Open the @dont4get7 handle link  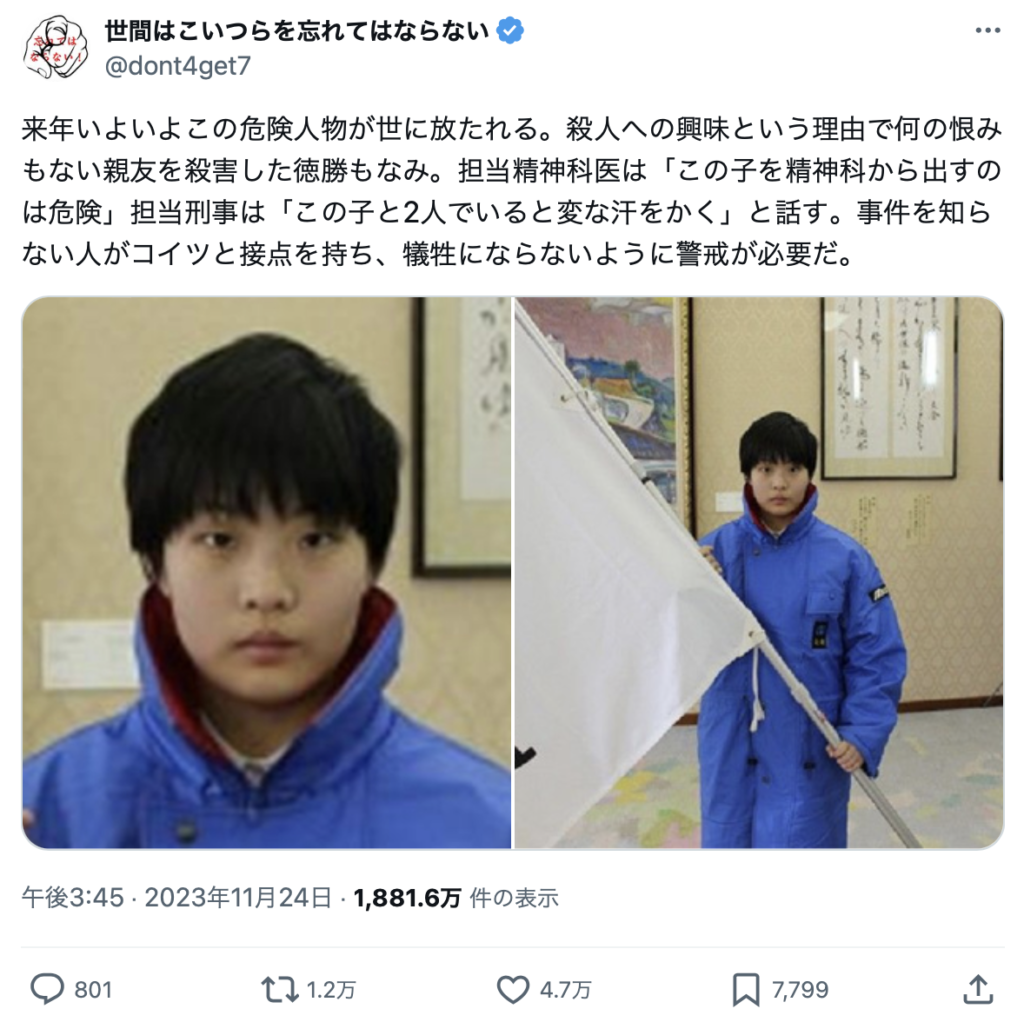178,66
